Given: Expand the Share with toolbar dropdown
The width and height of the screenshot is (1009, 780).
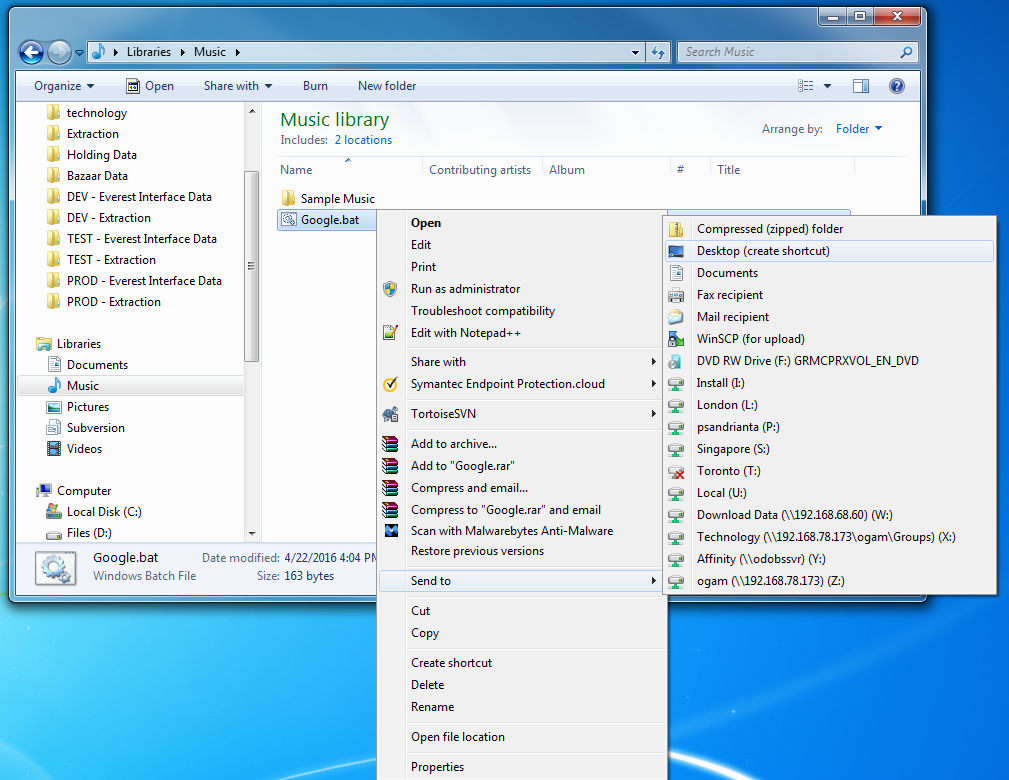Looking at the screenshot, I should tap(237, 86).
